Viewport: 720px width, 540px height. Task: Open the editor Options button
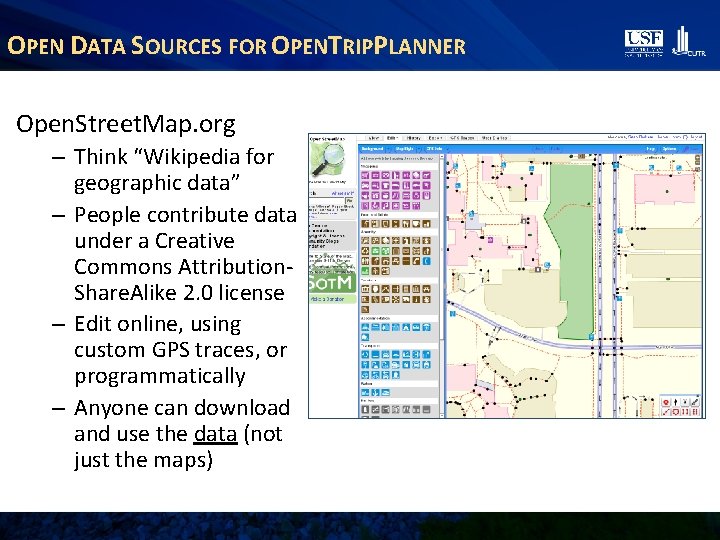pyautogui.click(x=669, y=149)
